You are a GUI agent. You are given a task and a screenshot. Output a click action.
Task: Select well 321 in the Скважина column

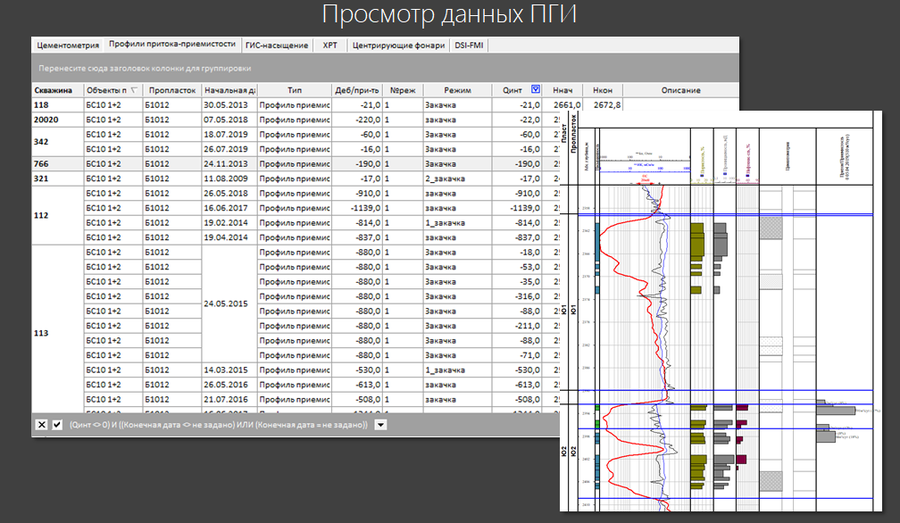(57, 179)
